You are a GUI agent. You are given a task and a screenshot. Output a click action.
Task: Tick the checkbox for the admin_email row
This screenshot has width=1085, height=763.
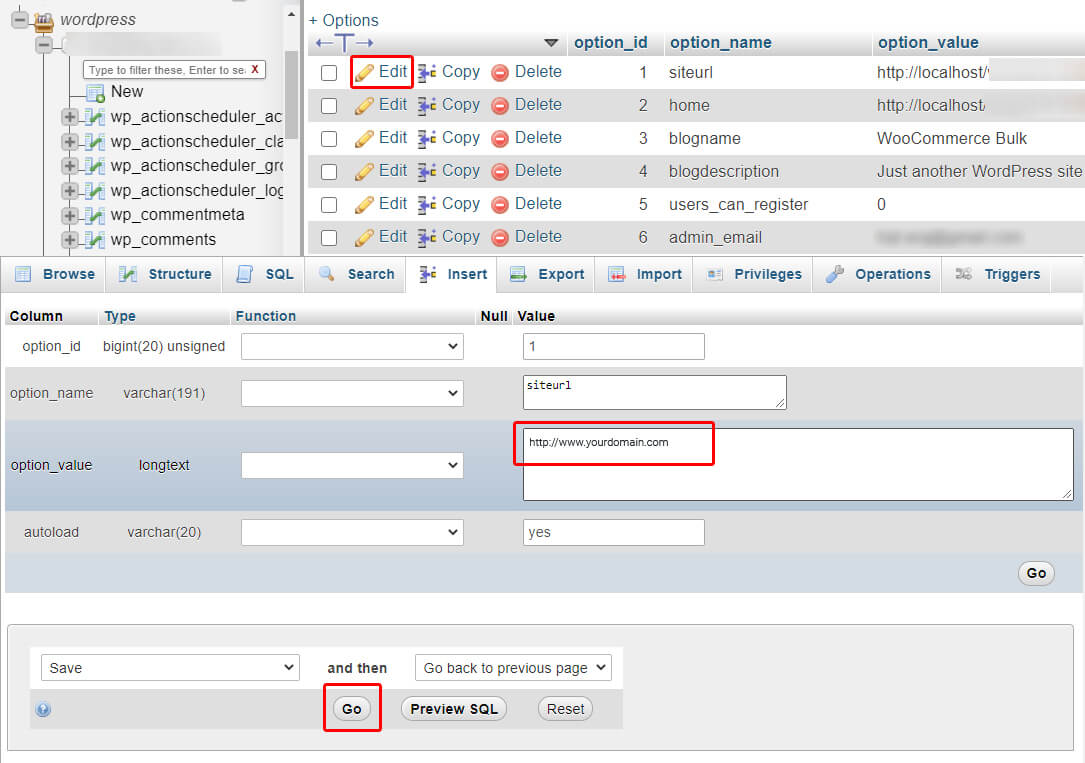point(329,238)
